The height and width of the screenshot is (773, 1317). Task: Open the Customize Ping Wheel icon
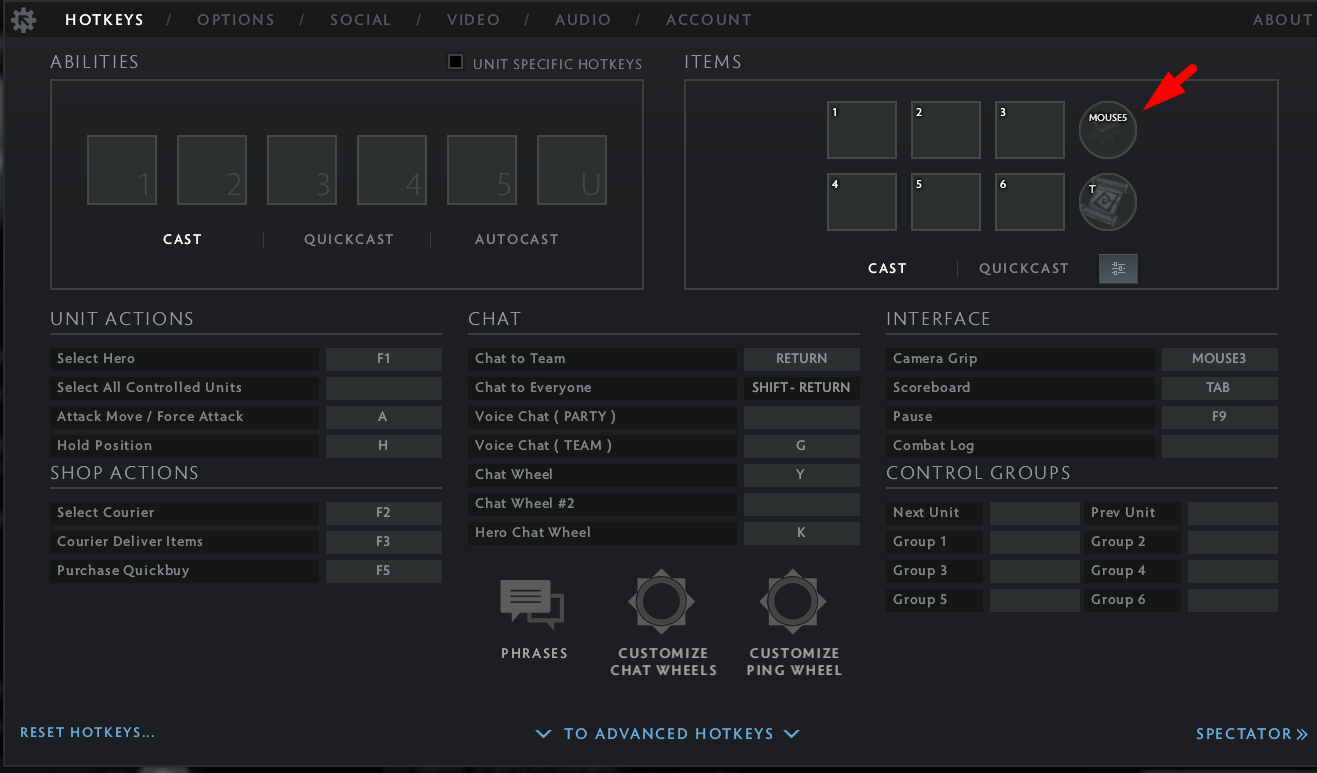click(x=793, y=602)
